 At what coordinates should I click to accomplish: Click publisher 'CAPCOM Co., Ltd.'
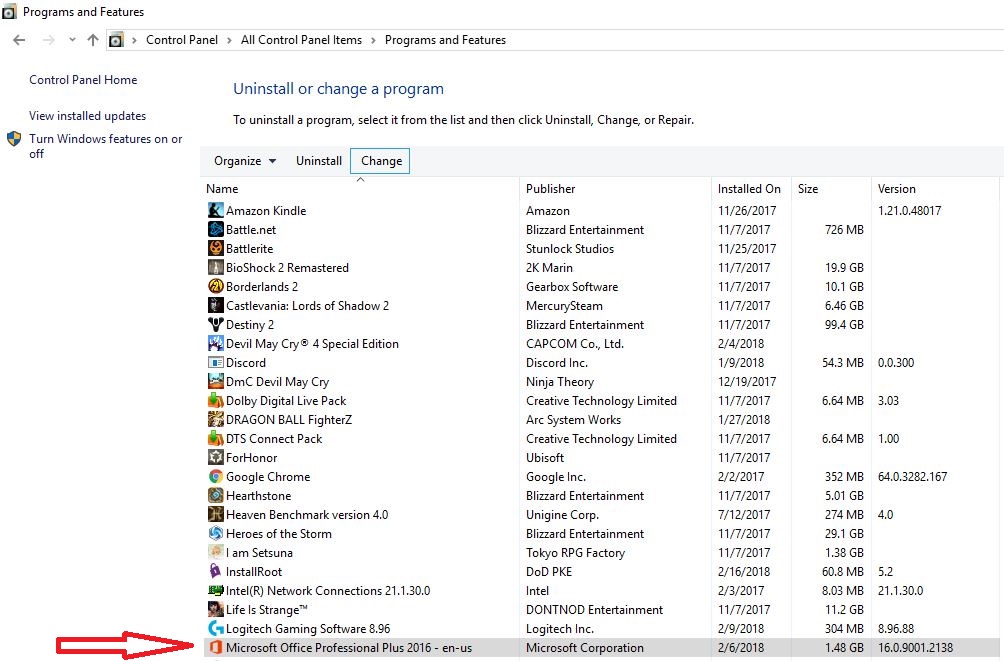point(574,344)
